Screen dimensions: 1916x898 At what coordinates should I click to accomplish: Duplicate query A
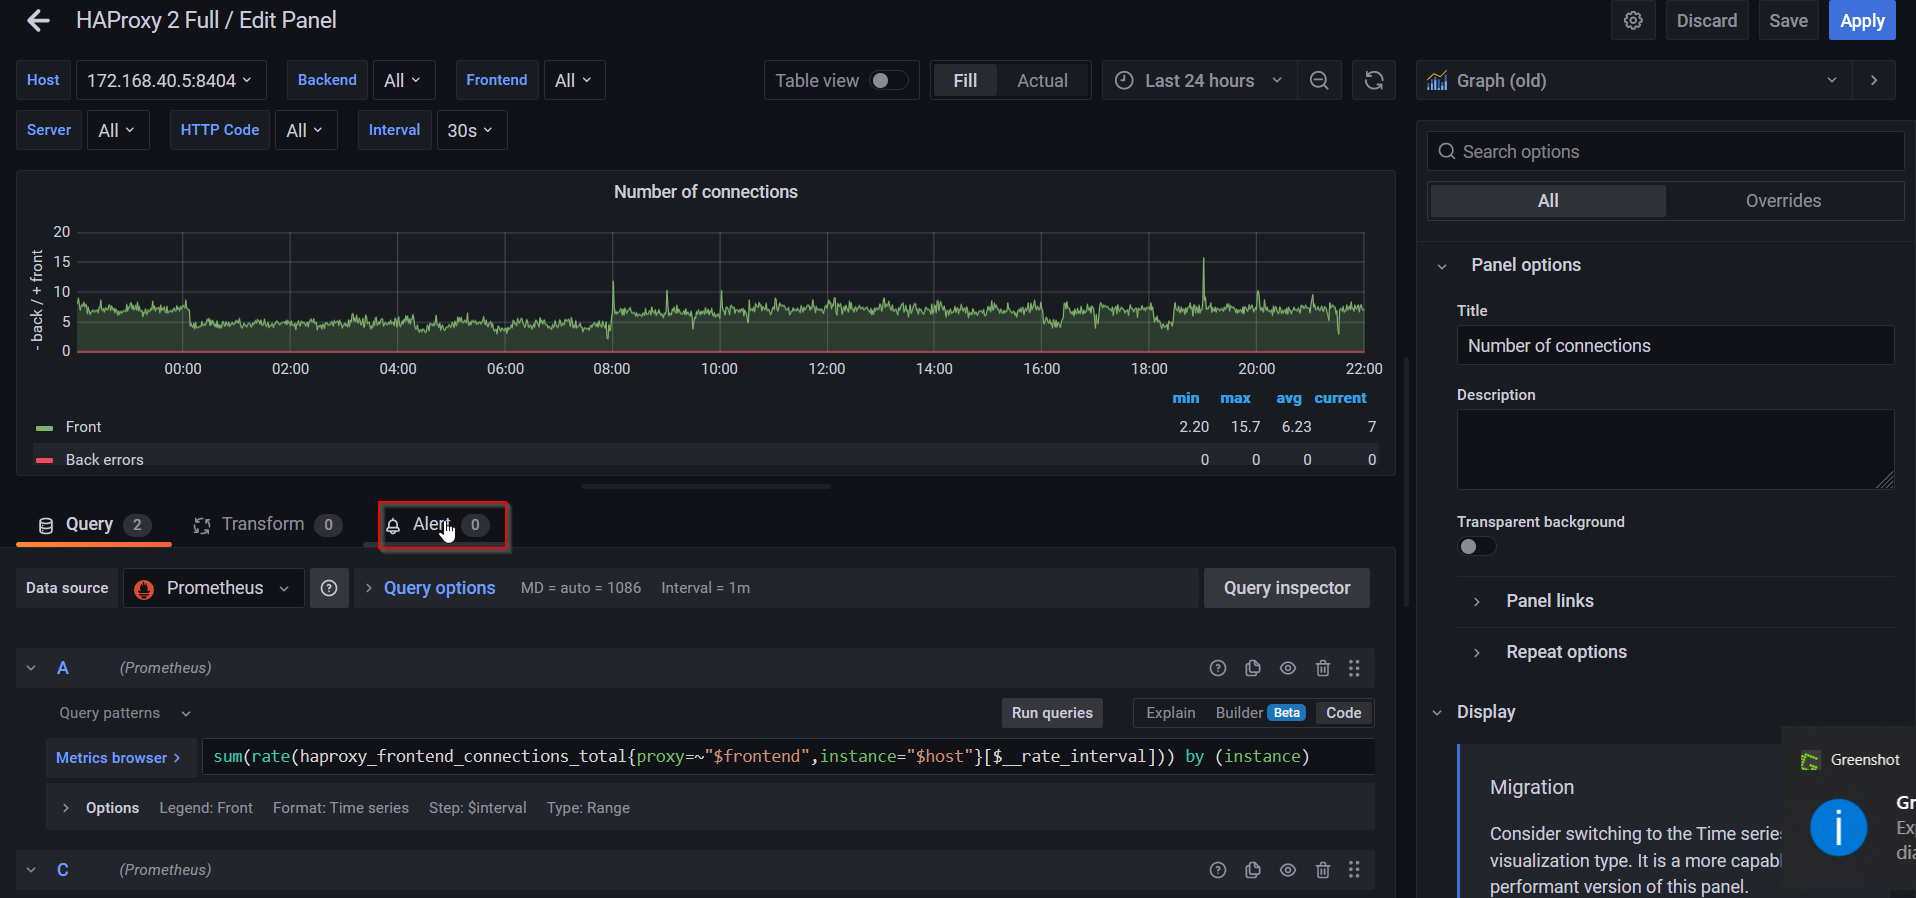(x=1253, y=668)
